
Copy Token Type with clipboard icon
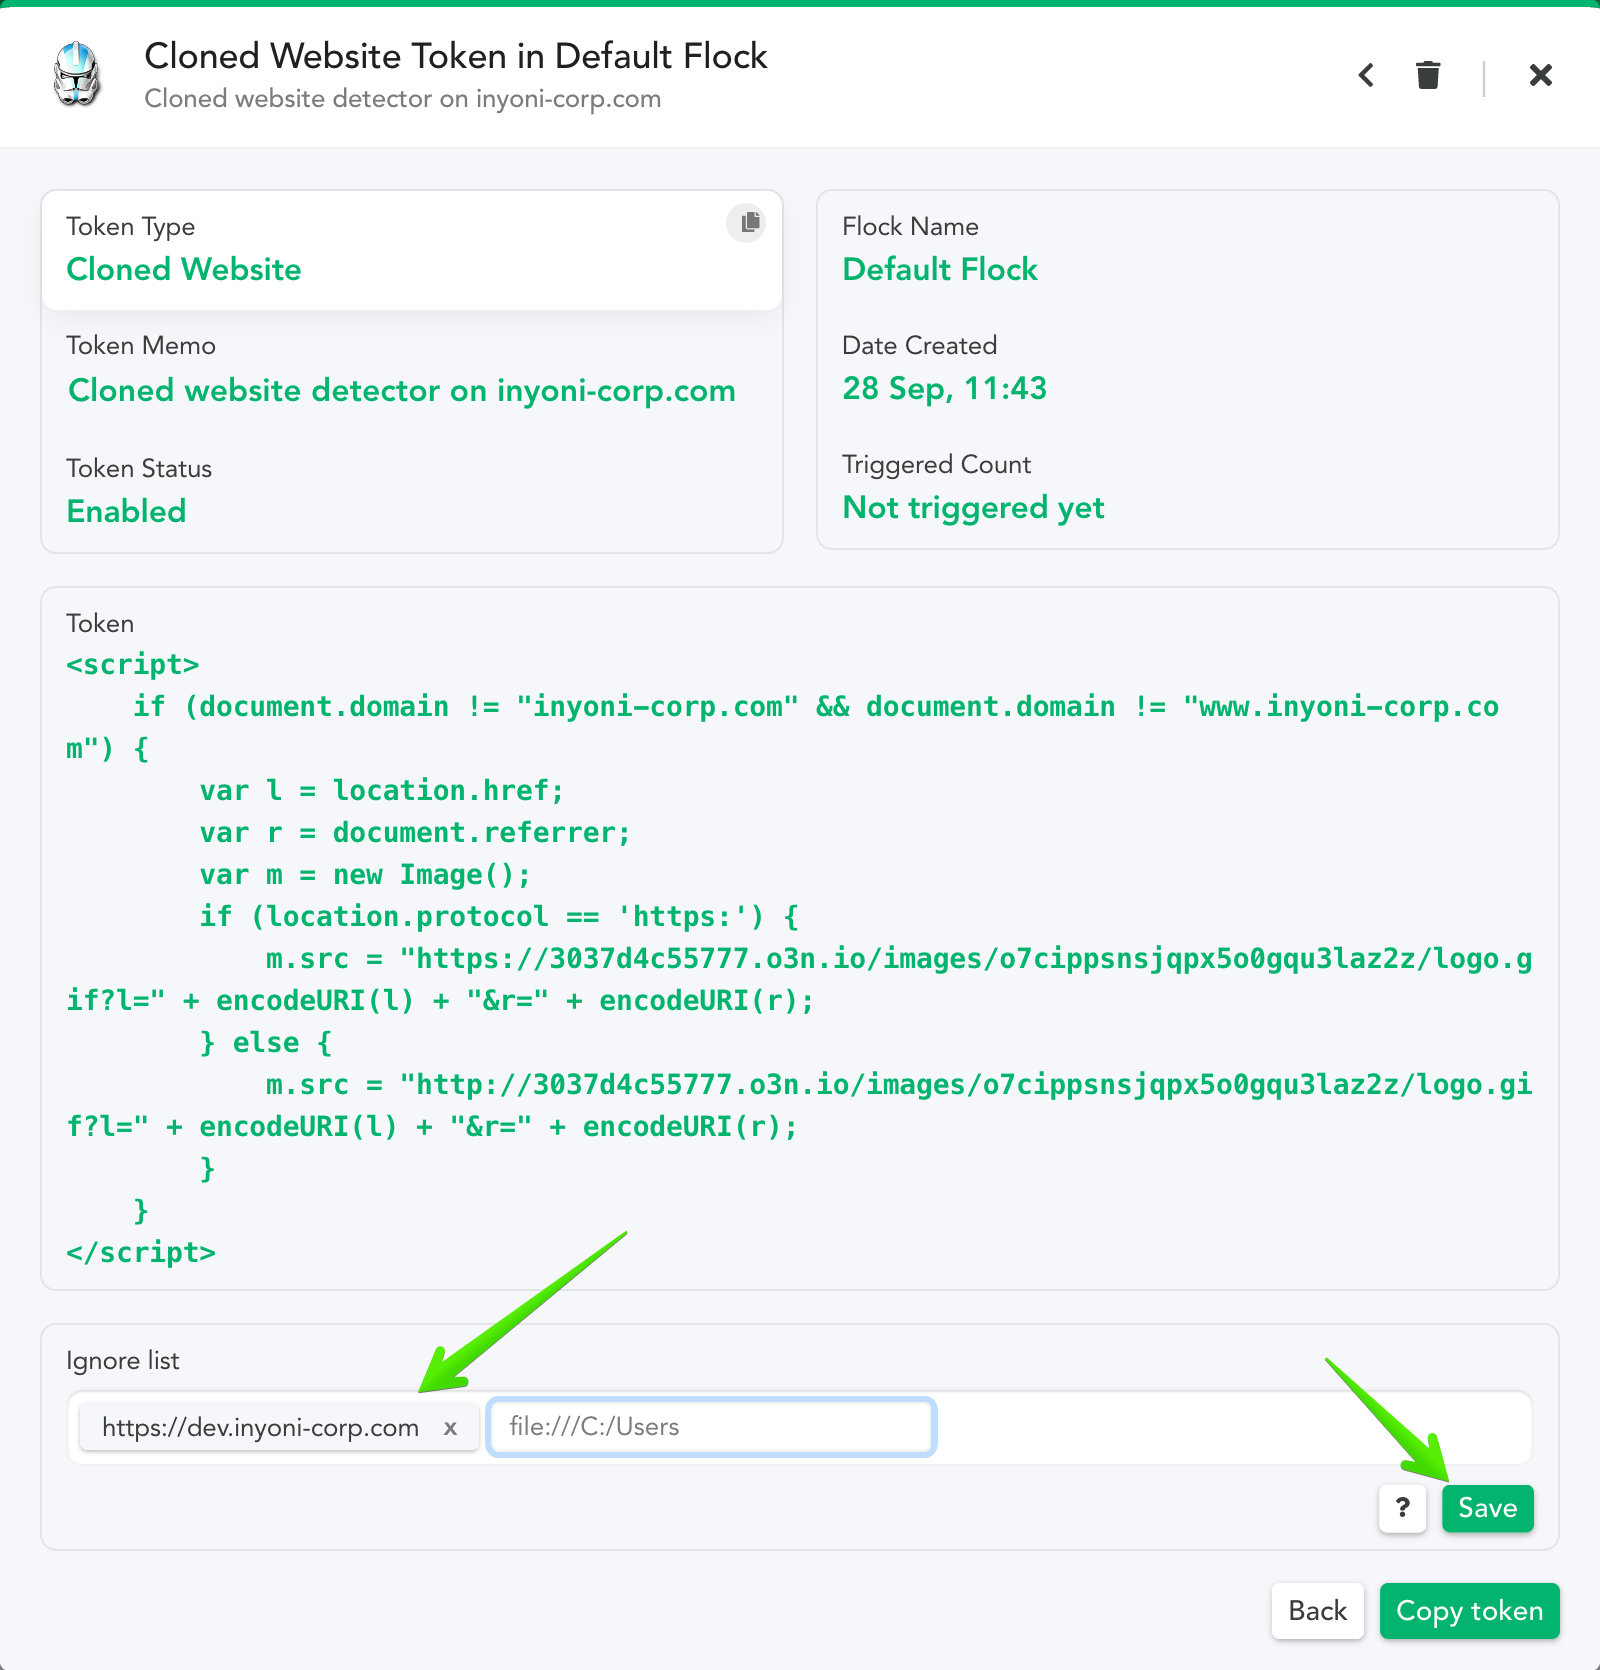click(x=747, y=222)
